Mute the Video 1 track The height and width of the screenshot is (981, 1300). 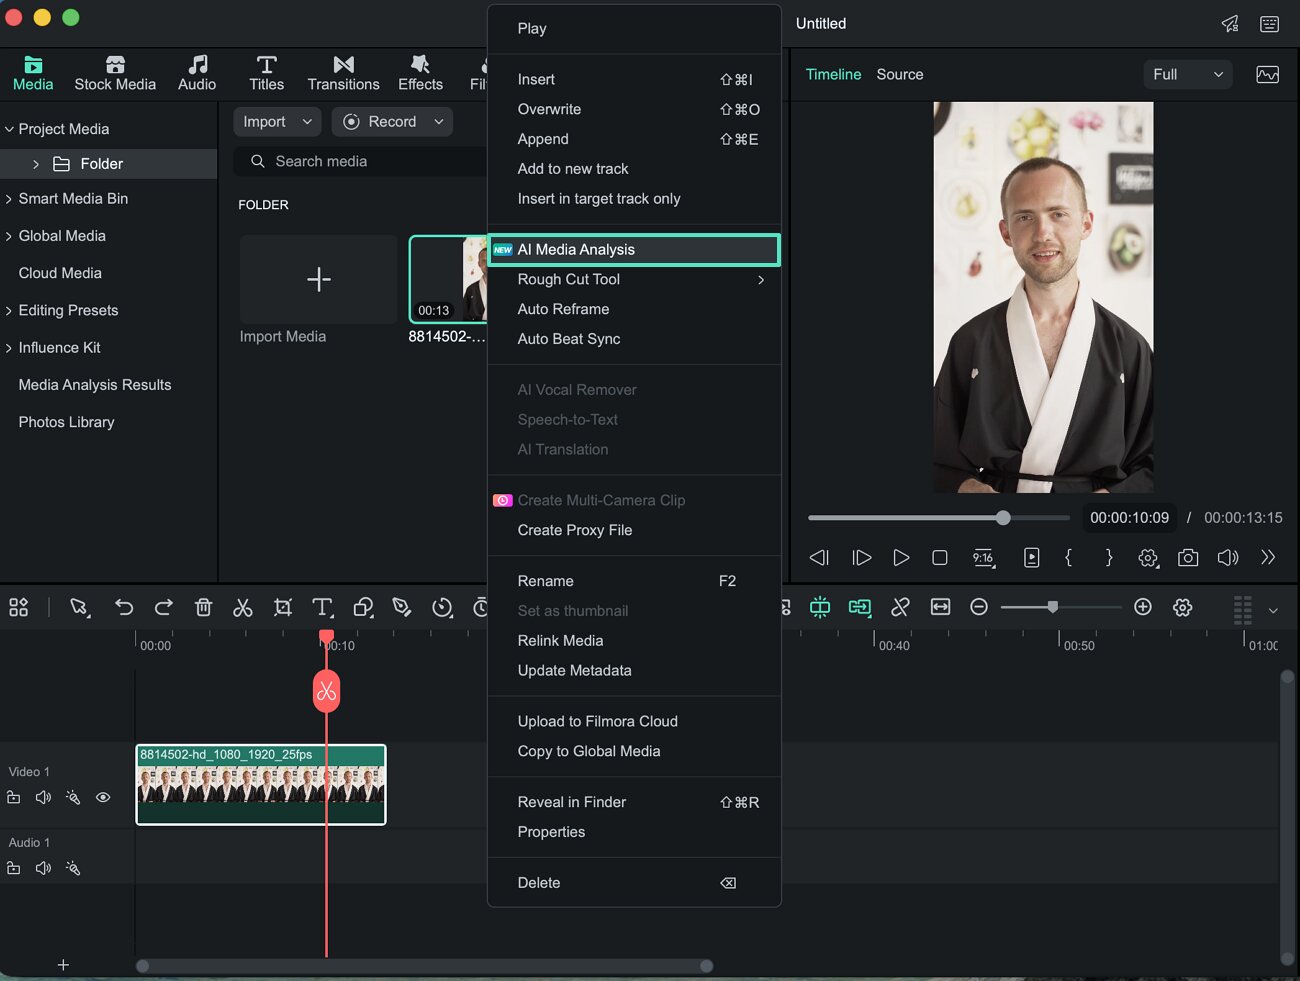click(x=43, y=798)
